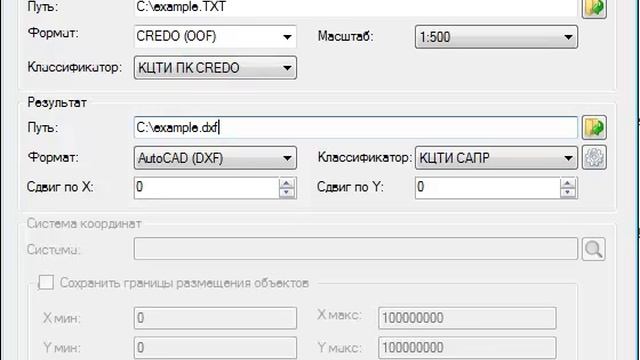The image size is (640, 360).
Task: Click the result path field C:\example.dxf
Action: point(356,128)
